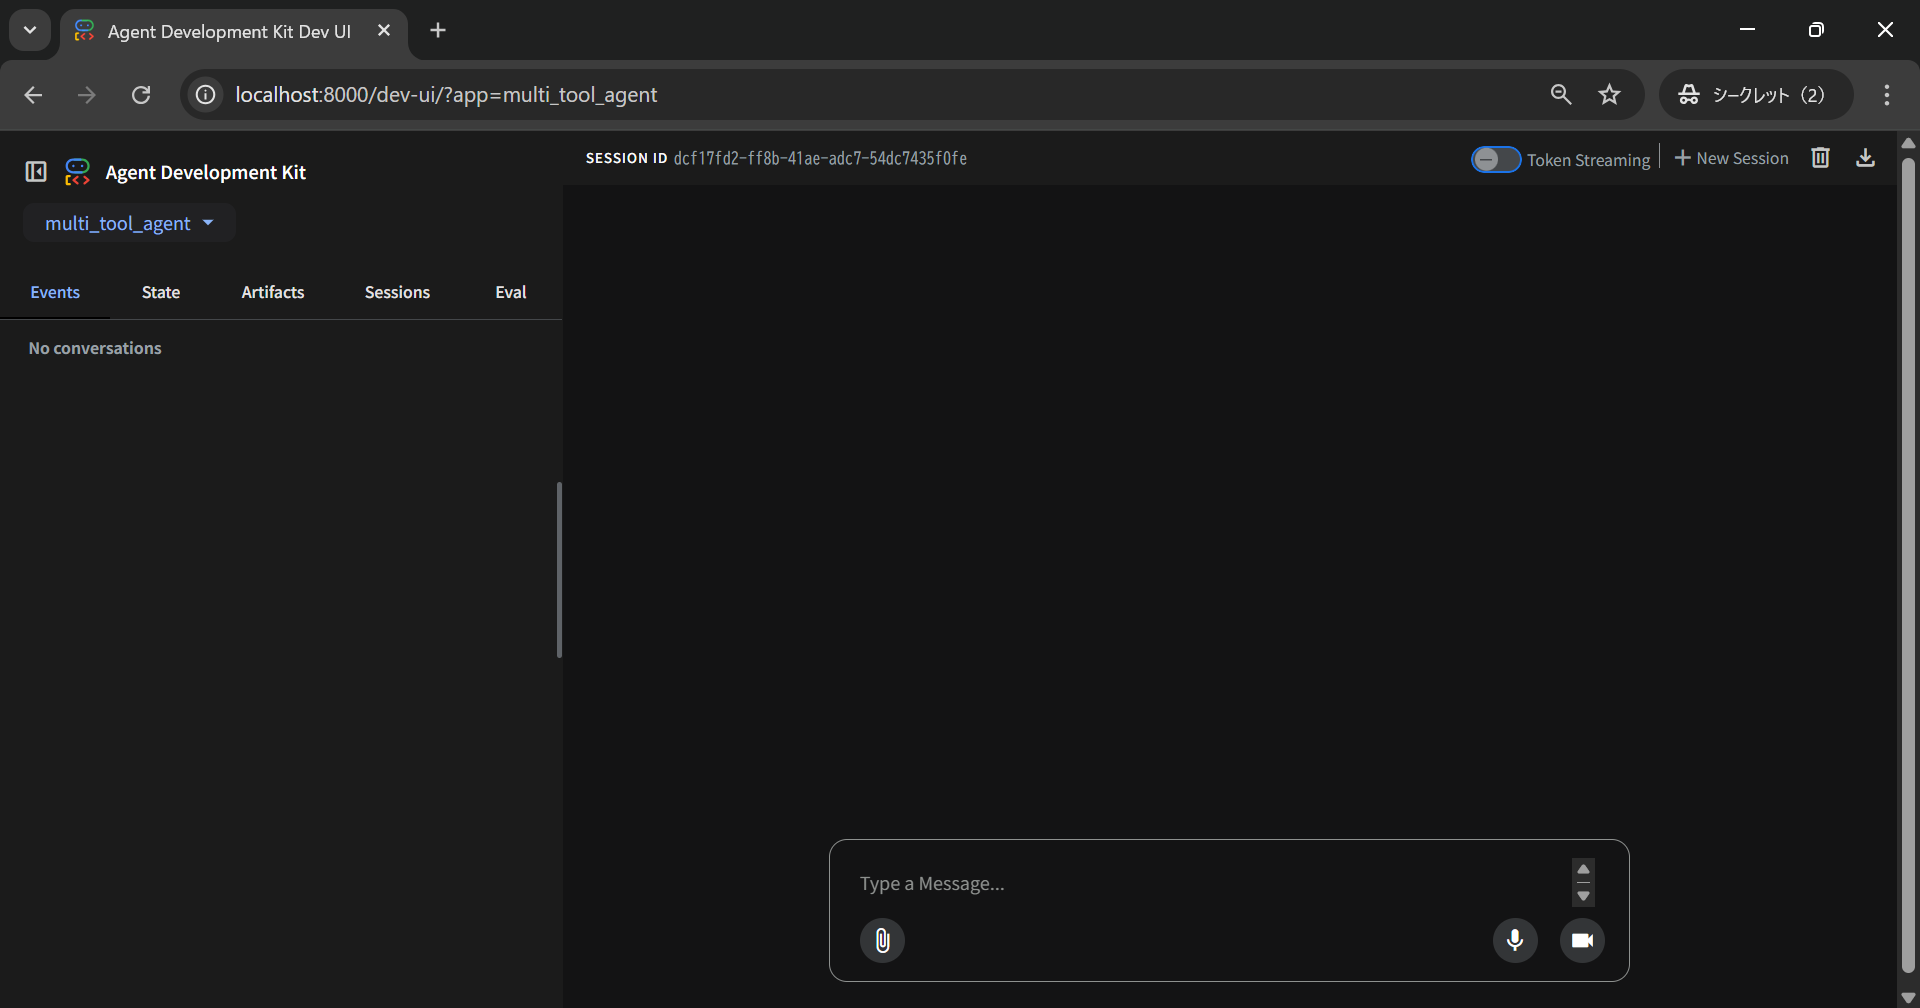Image resolution: width=1920 pixels, height=1008 pixels.
Task: Click the Agent Development Kit robot logo
Action: (x=76, y=171)
